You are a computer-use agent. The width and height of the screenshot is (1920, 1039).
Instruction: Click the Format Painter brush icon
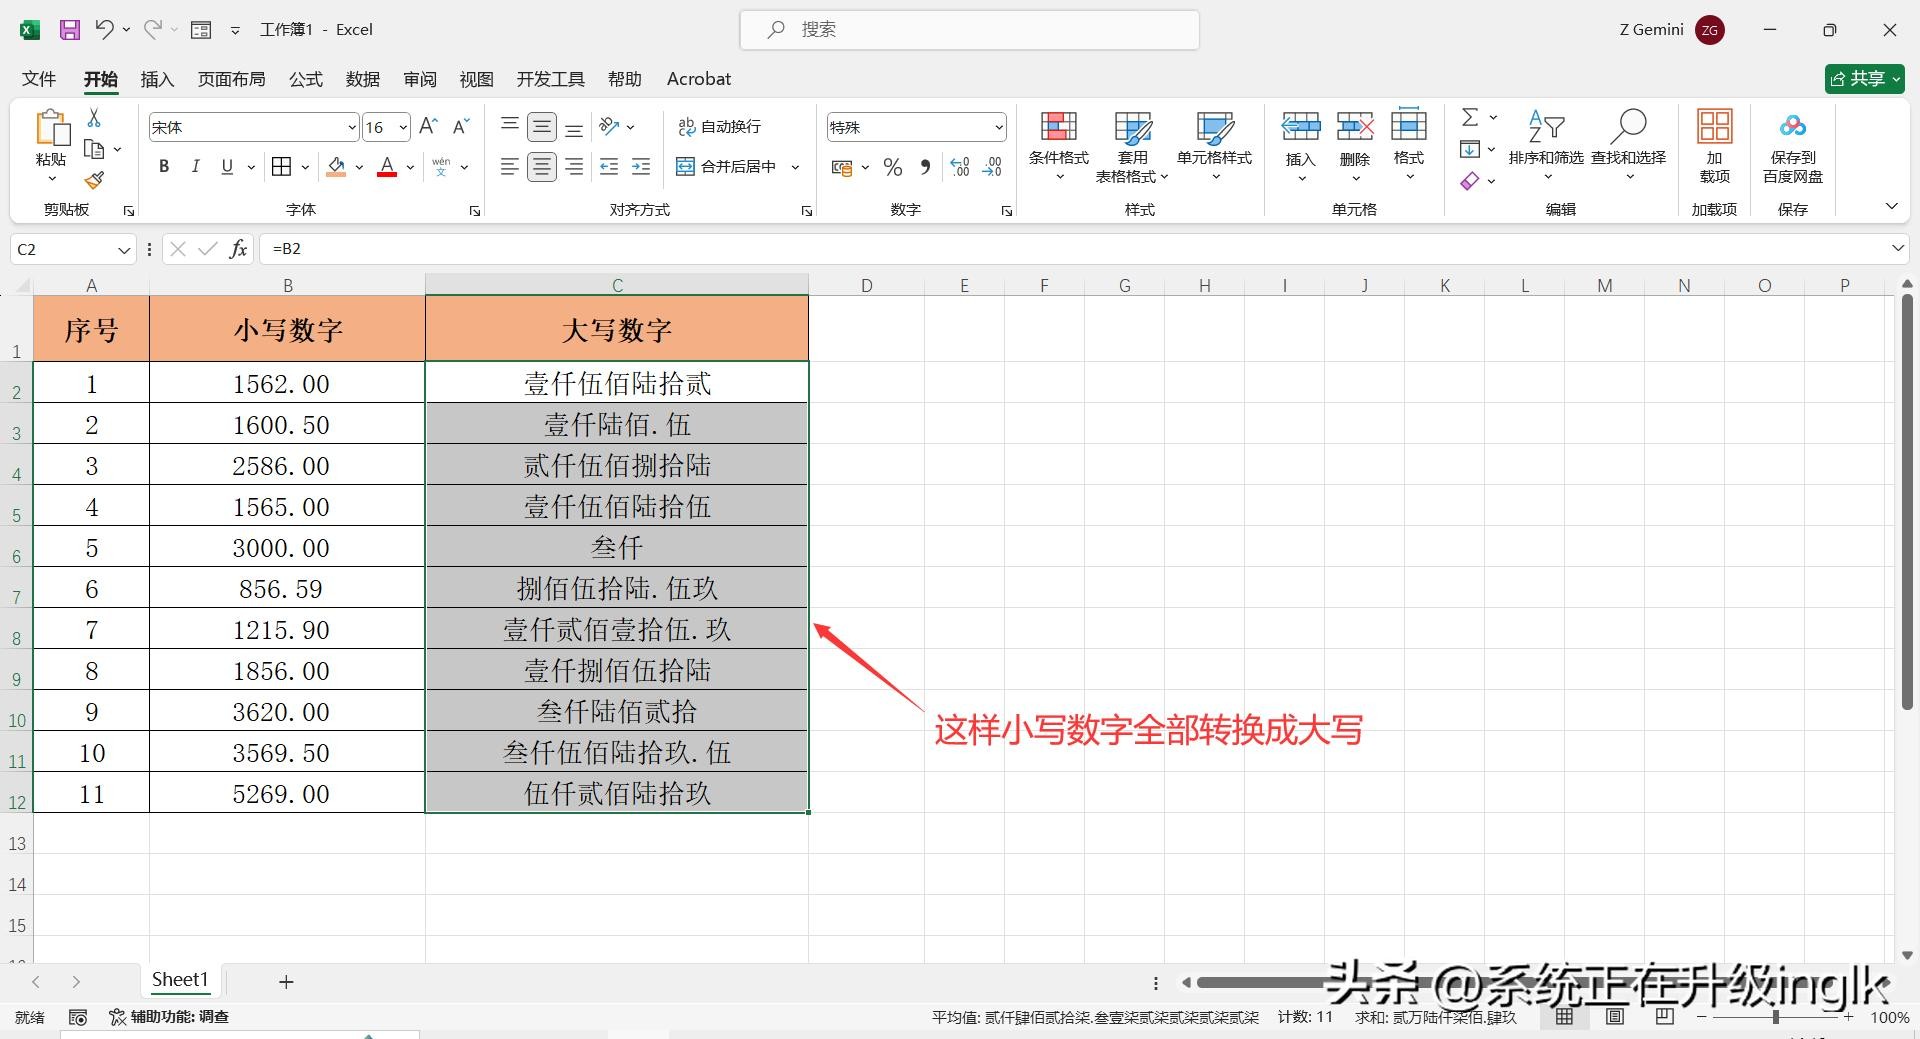tap(94, 180)
